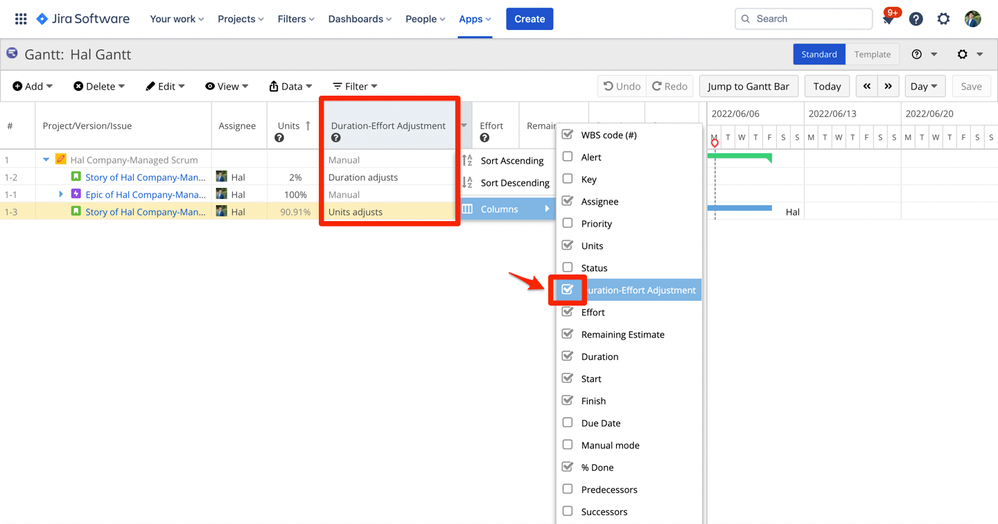Open the Filter menu in Gantt toolbar
Screen dimensions: 998x524
pyautogui.click(x=355, y=86)
